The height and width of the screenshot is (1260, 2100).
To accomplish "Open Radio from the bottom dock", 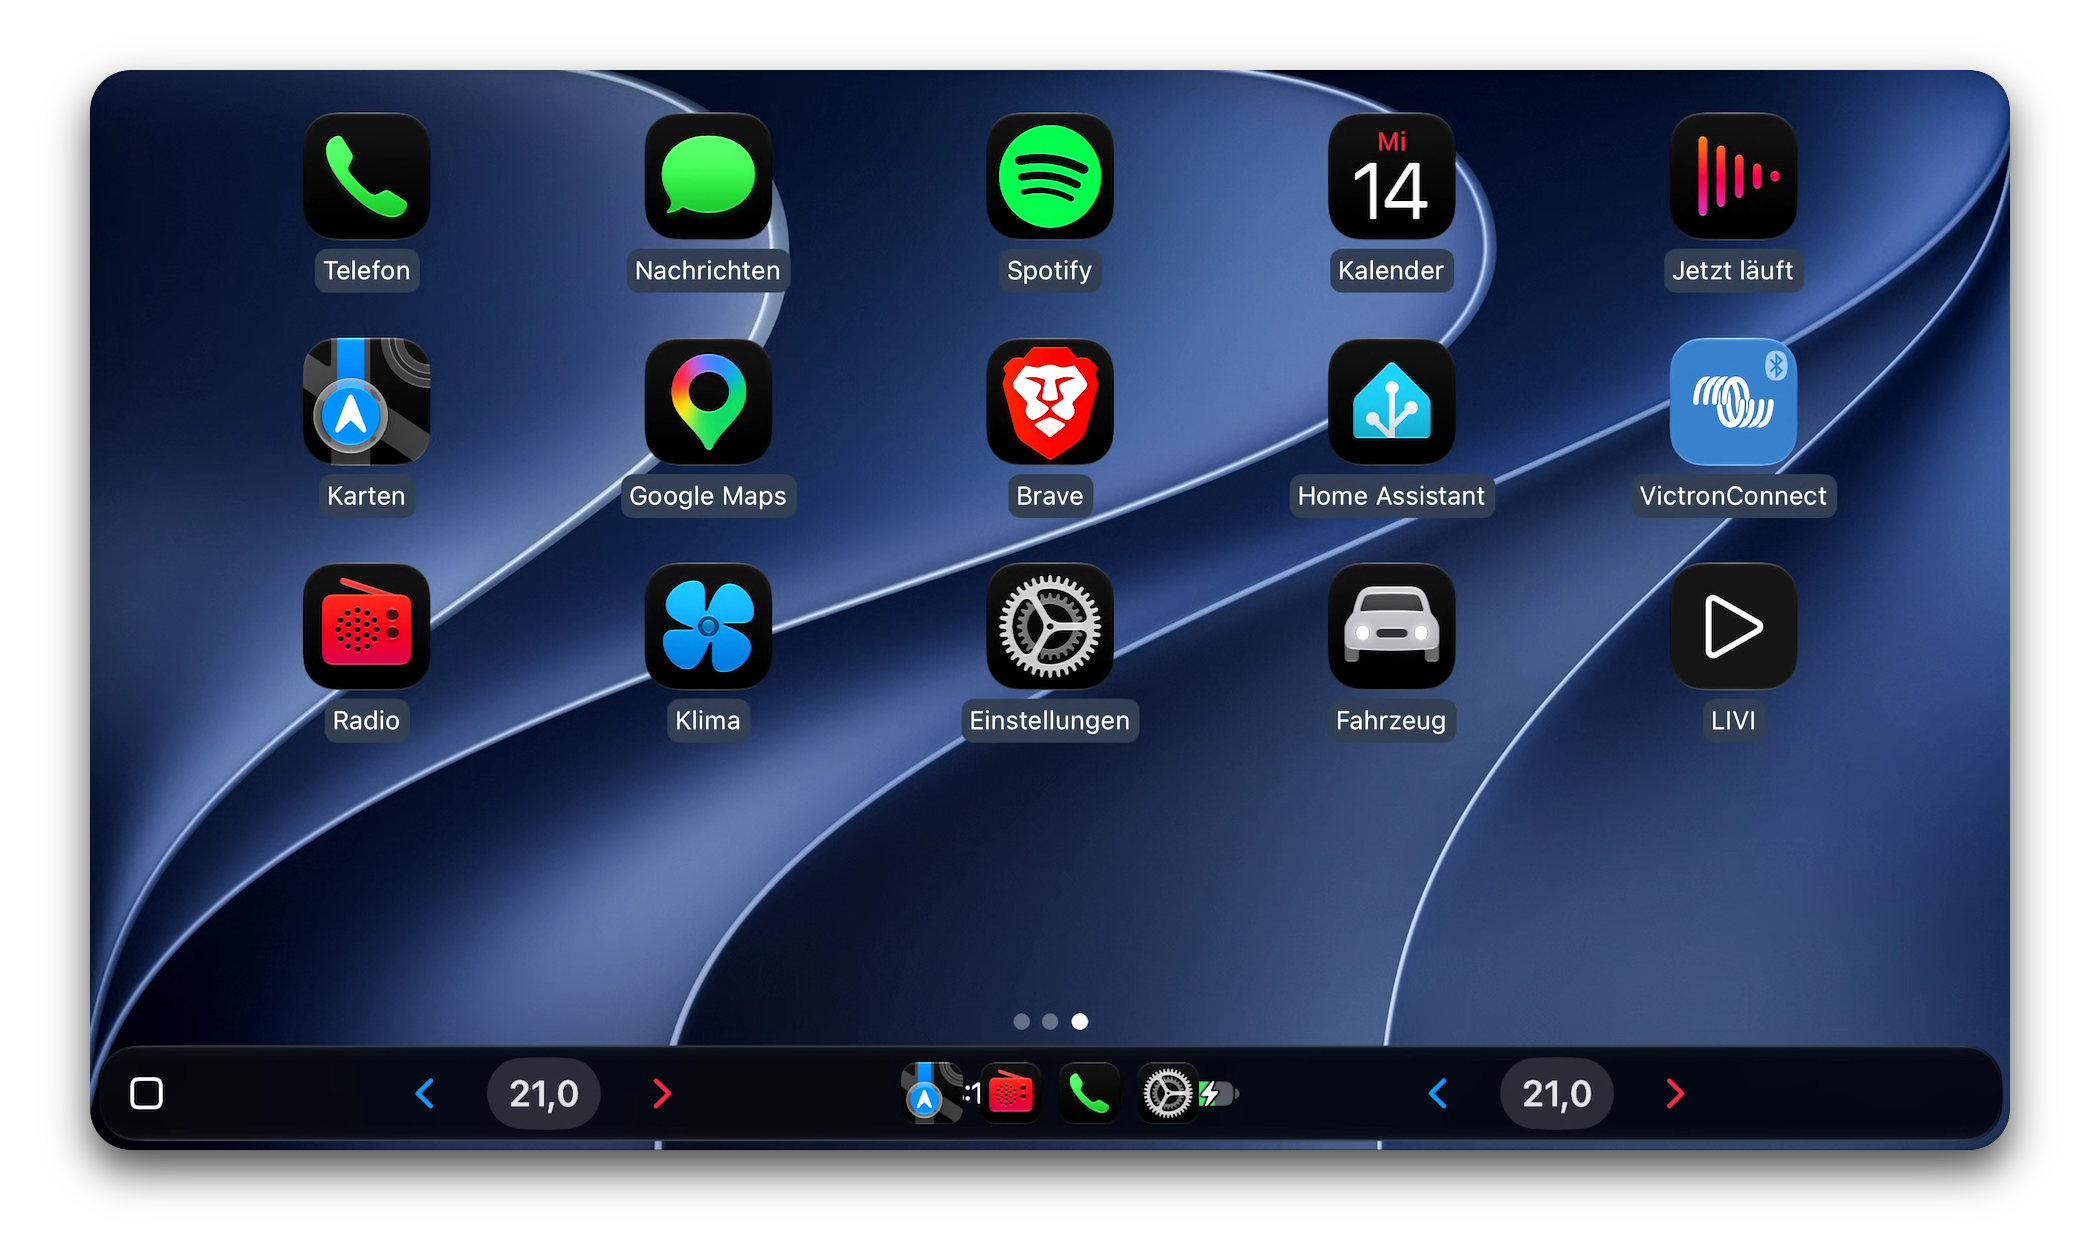I will [1010, 1093].
